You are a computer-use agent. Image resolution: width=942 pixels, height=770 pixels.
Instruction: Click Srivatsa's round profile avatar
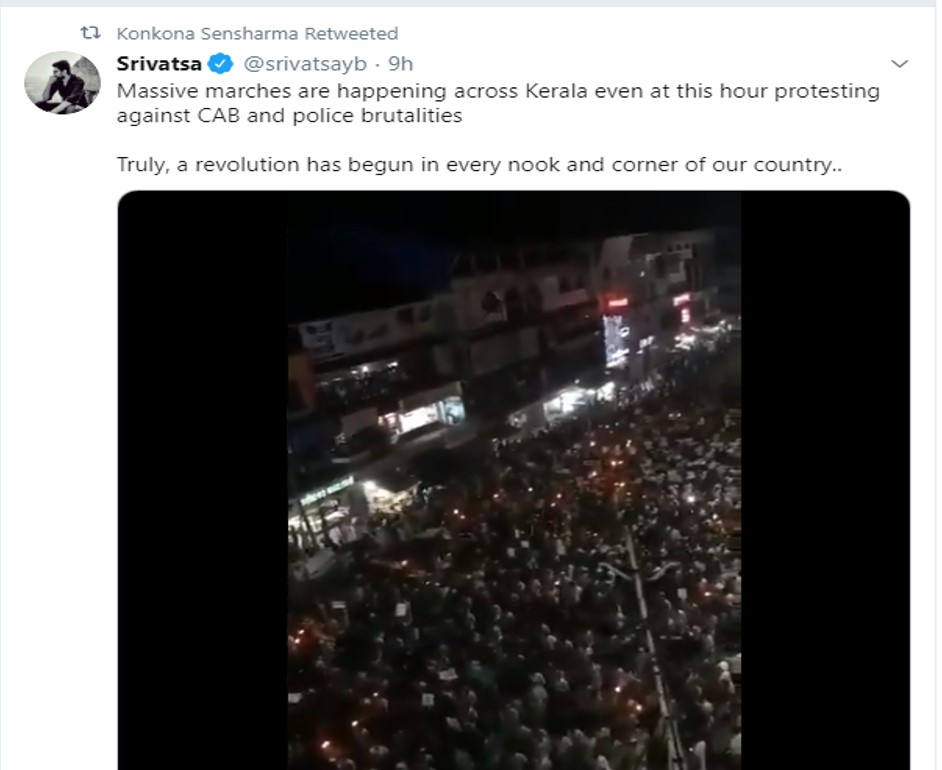tap(62, 82)
